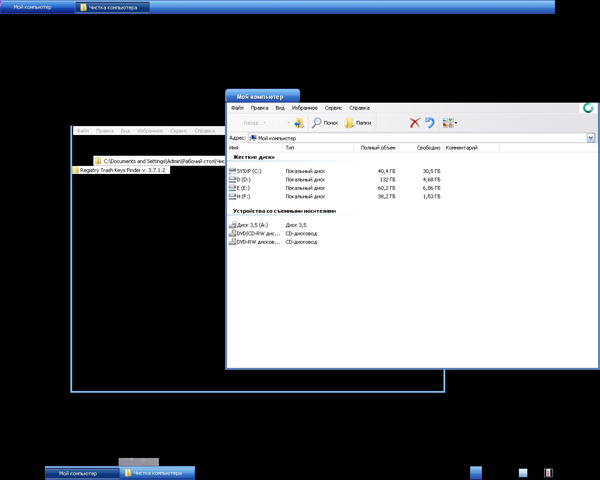Click the Диск 3,5 type cell
The height and width of the screenshot is (480, 600).
(x=296, y=225)
